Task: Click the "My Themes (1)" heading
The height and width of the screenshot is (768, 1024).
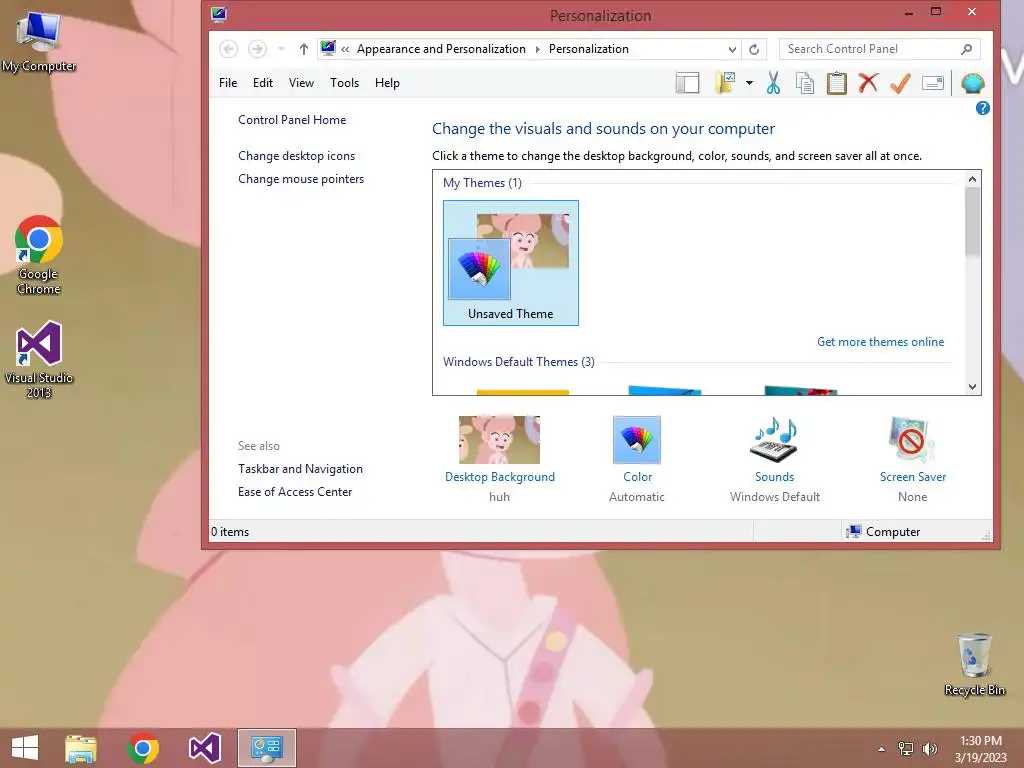Action: point(482,183)
